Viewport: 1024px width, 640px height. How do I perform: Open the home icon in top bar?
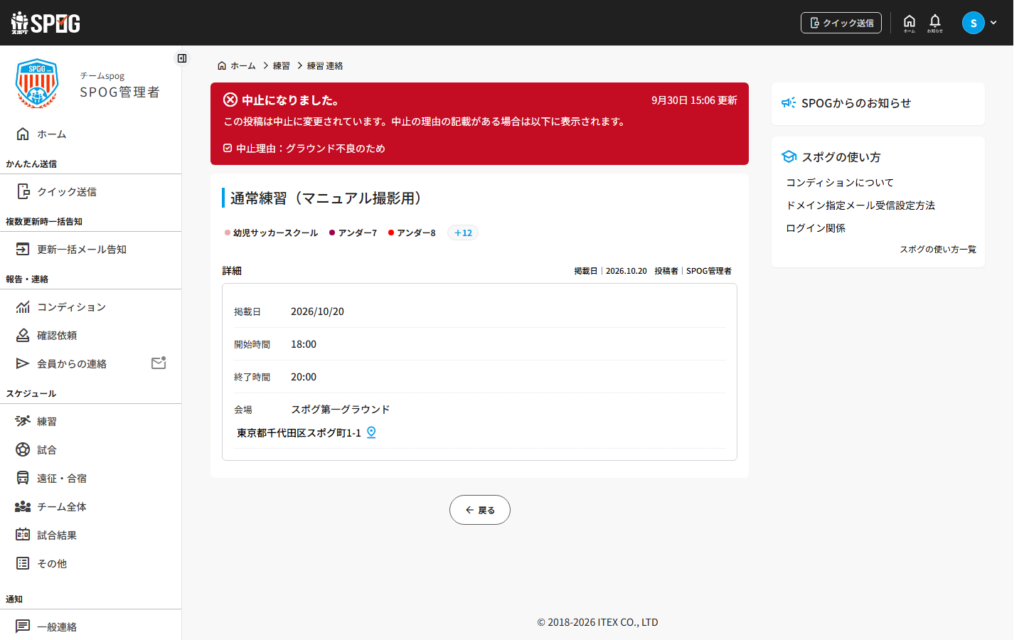click(x=909, y=23)
